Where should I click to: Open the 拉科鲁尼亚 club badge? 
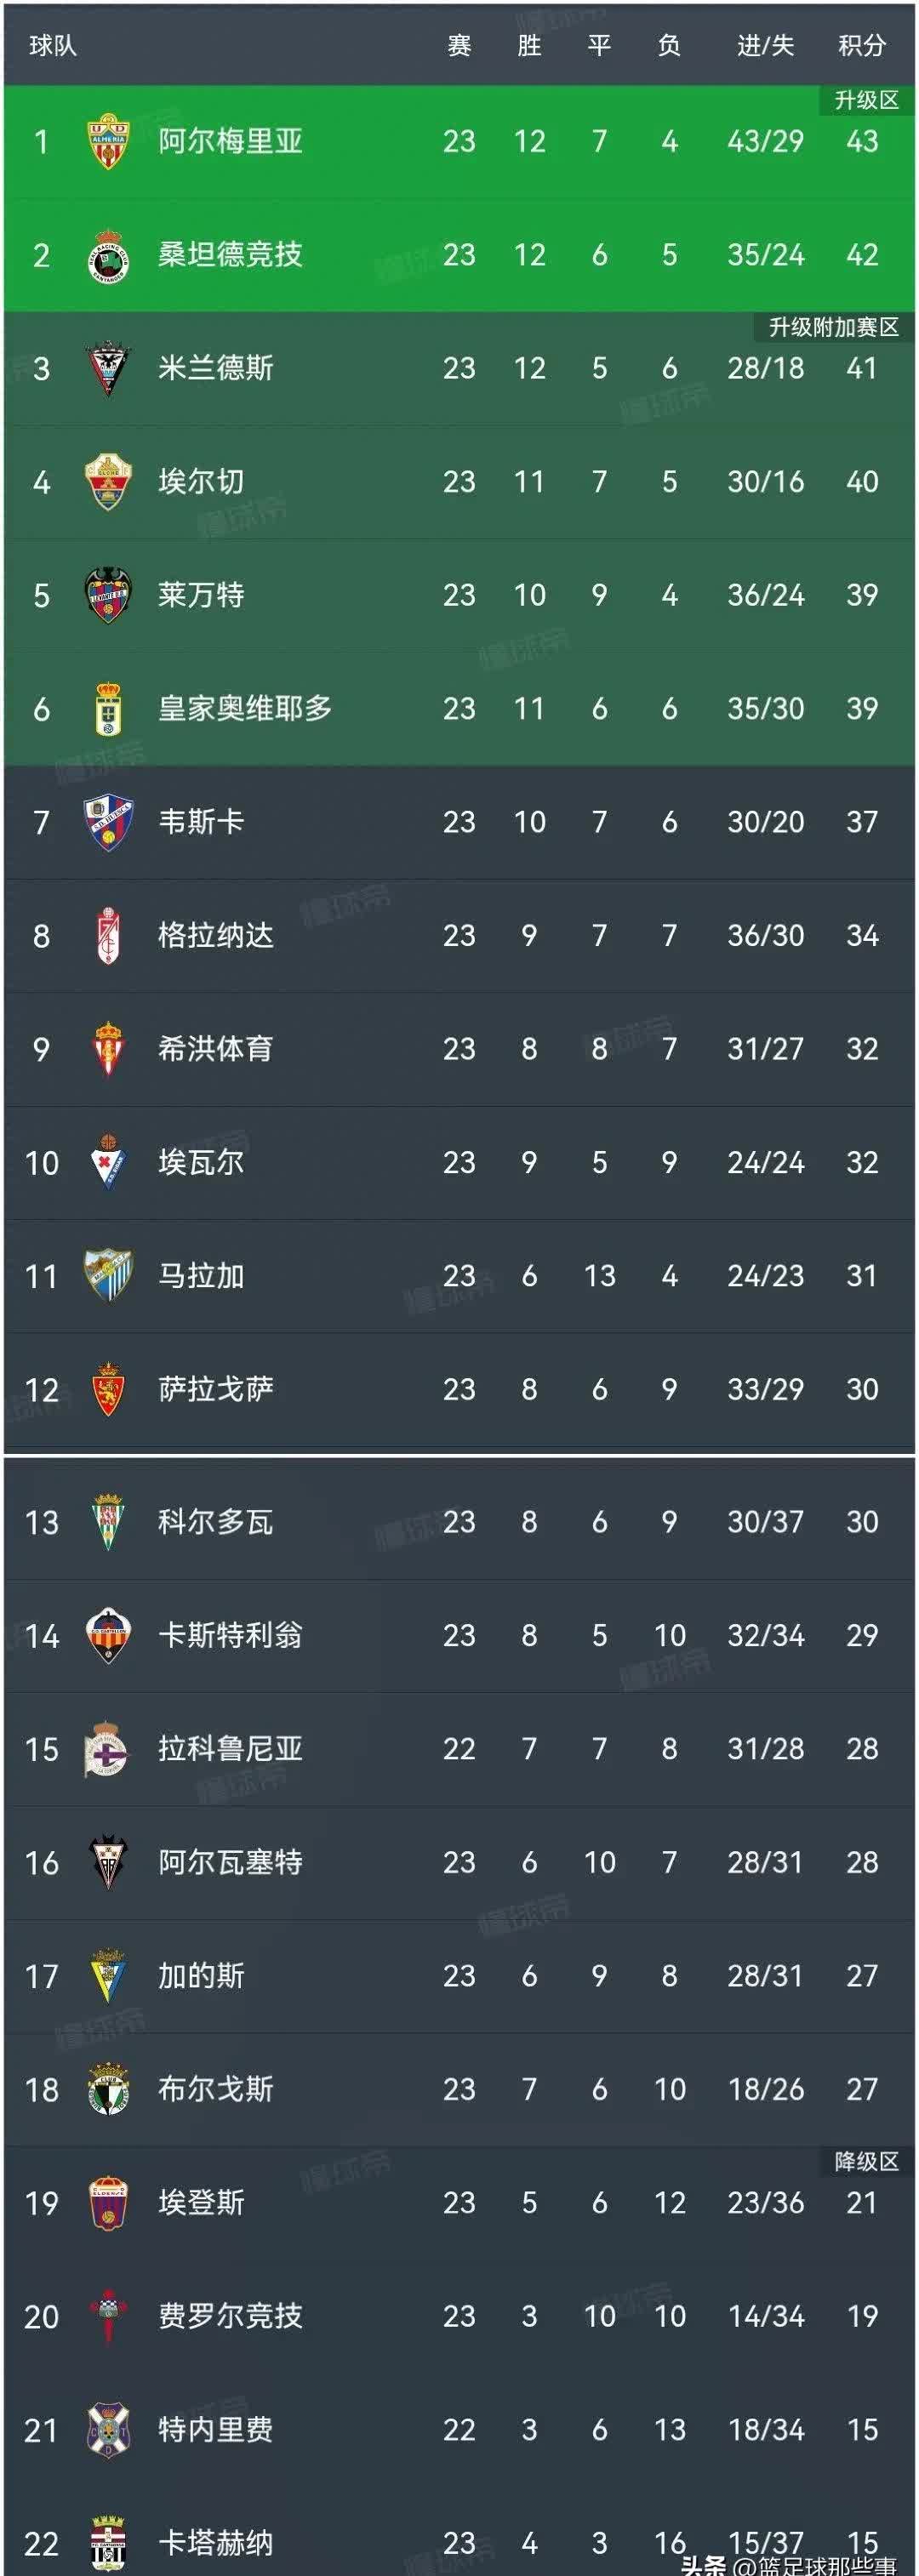pos(108,1749)
